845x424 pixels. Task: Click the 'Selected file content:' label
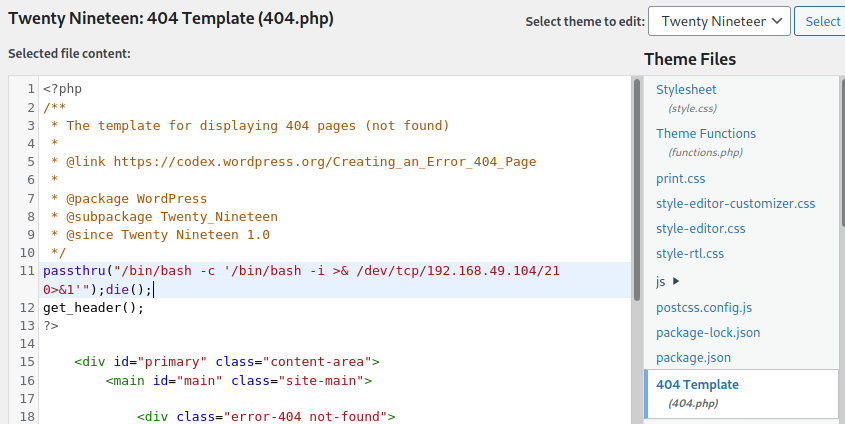tap(70, 53)
